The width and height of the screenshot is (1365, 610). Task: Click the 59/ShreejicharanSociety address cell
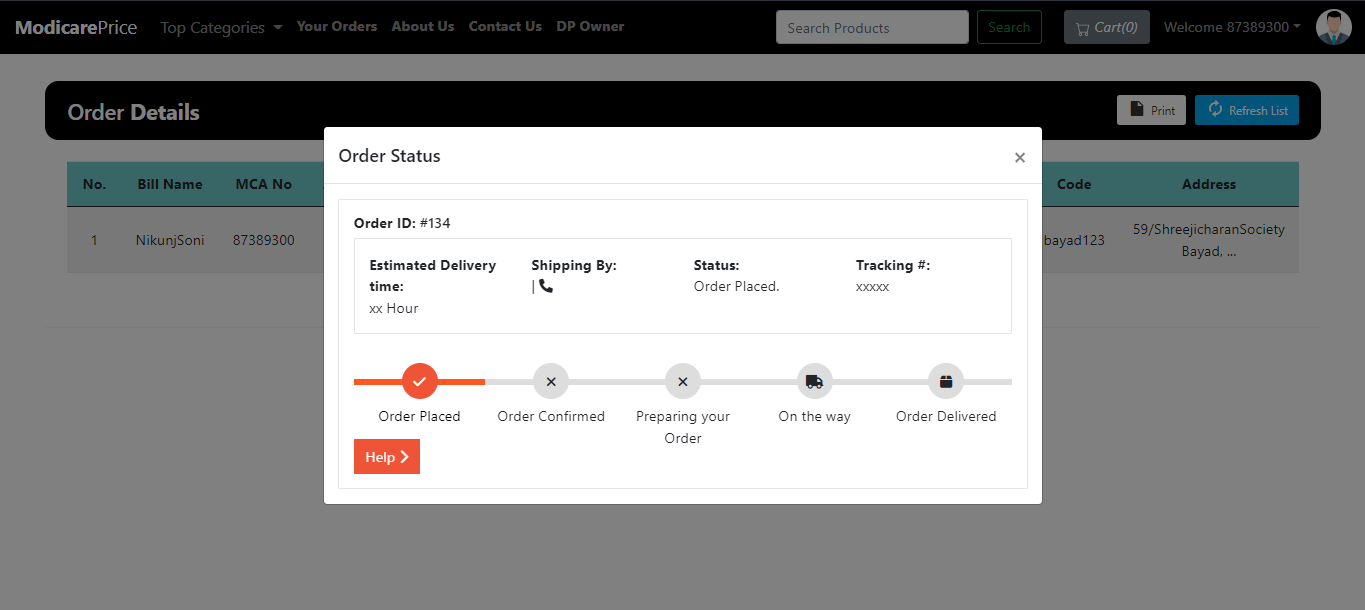[1209, 240]
